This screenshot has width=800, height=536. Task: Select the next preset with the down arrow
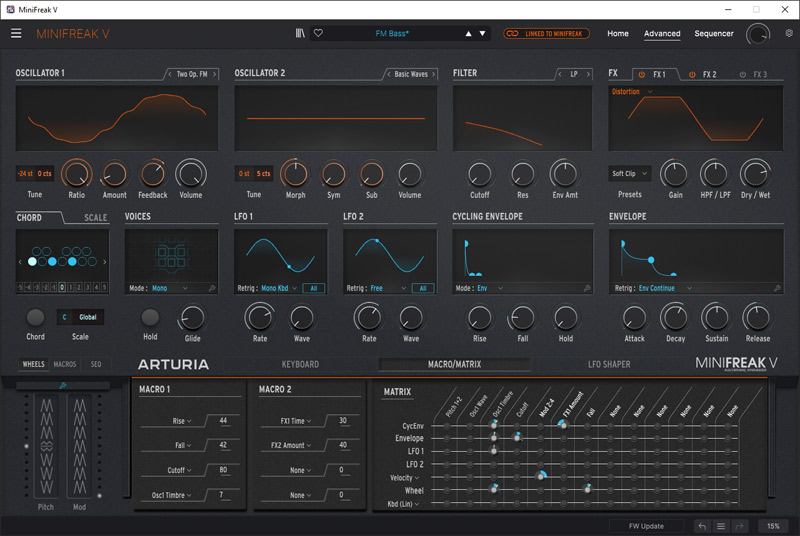pyautogui.click(x=482, y=33)
